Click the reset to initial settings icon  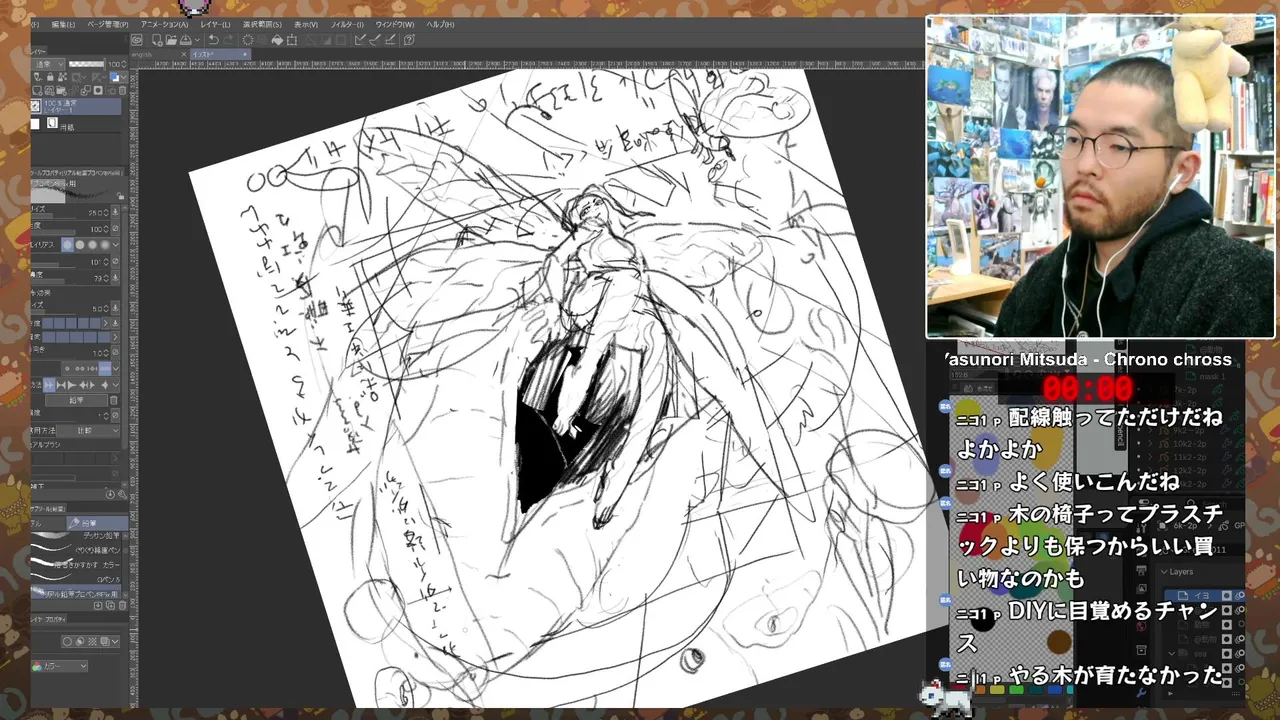click(110, 494)
